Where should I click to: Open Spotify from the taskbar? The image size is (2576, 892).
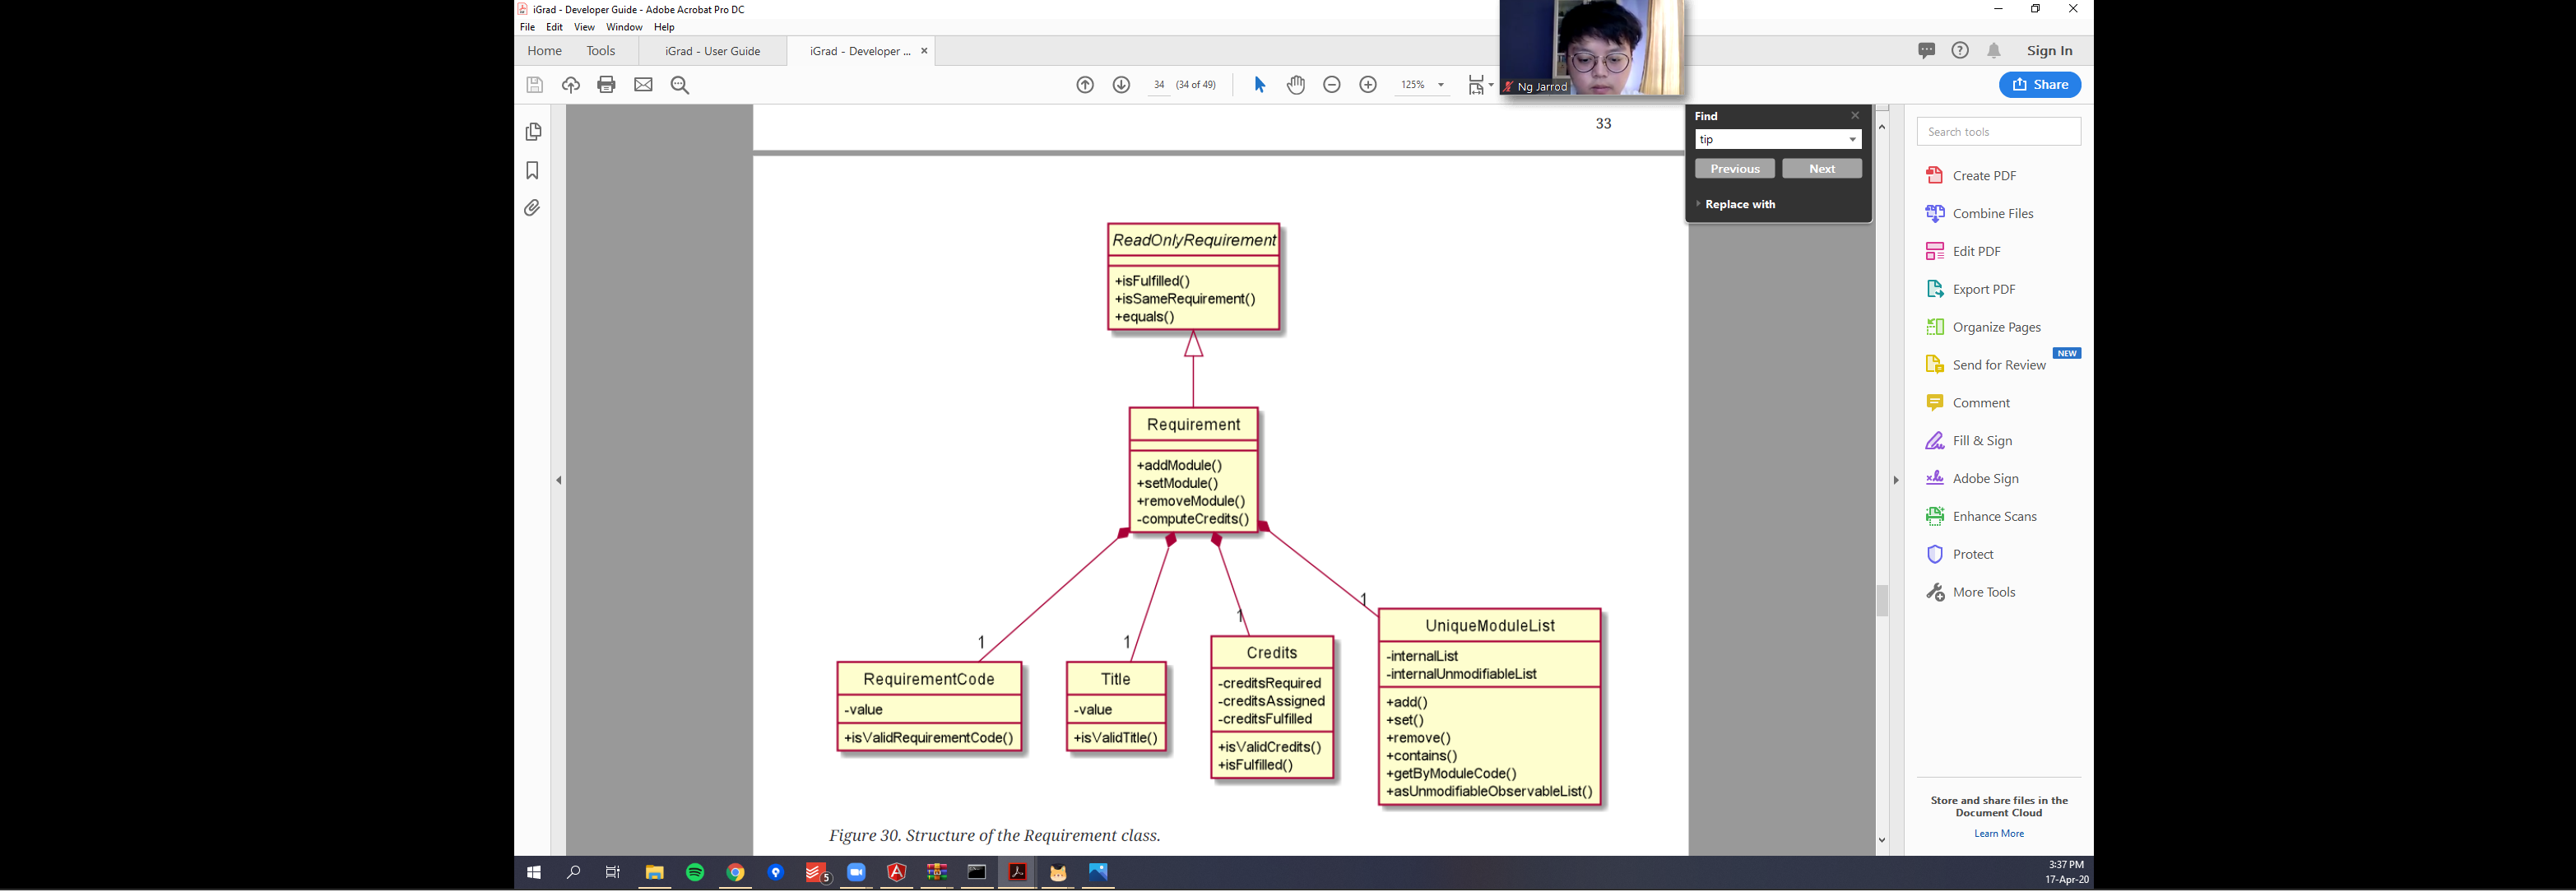pyautogui.click(x=695, y=873)
